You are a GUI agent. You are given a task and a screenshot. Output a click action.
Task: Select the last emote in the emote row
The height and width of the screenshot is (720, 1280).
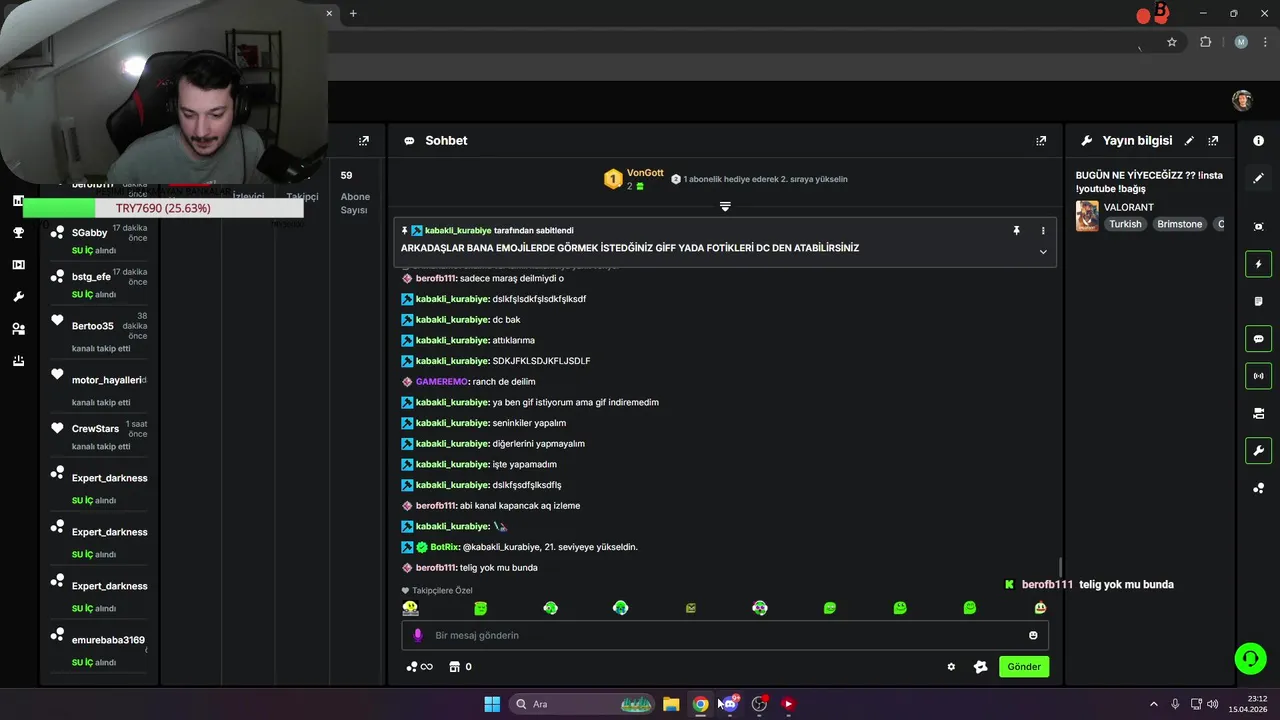click(1040, 607)
